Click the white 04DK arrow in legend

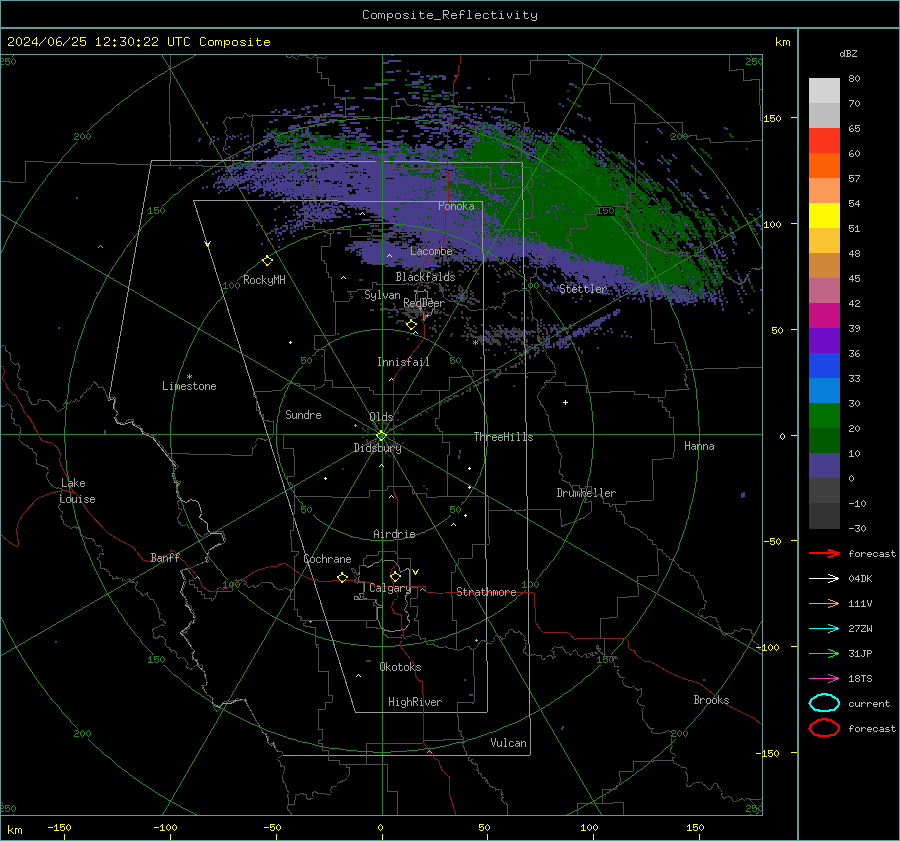coord(824,578)
